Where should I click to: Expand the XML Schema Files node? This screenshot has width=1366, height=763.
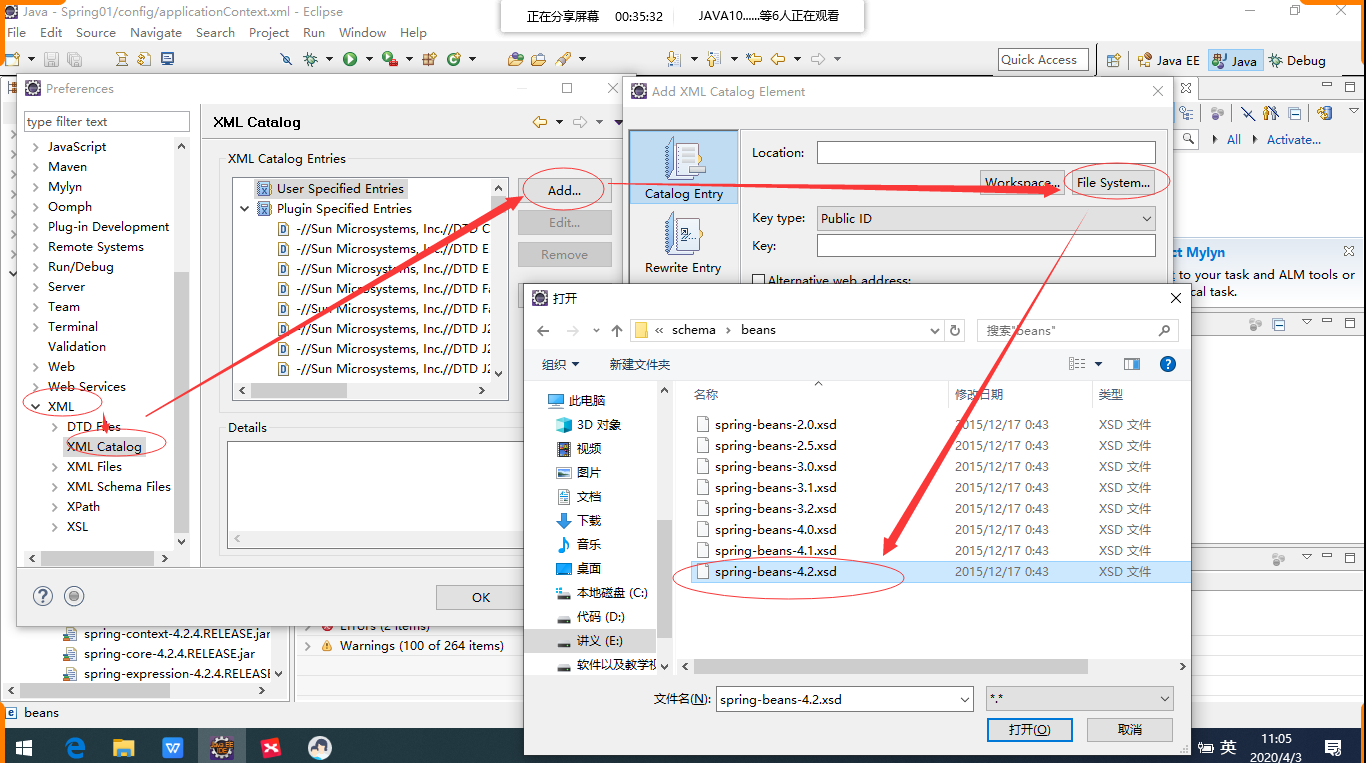click(55, 487)
